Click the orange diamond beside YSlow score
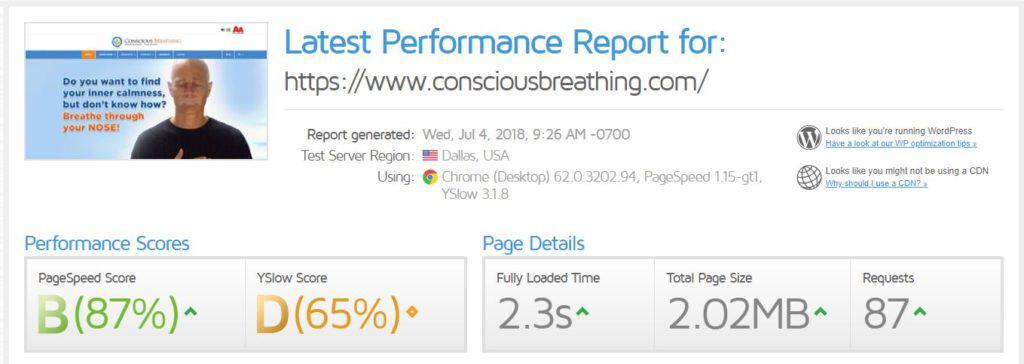The image size is (1024, 364). tap(411, 312)
